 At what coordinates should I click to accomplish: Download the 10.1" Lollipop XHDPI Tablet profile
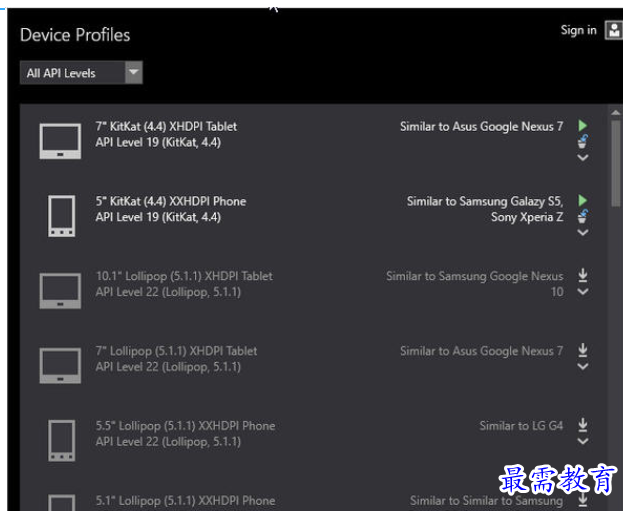coord(582,275)
